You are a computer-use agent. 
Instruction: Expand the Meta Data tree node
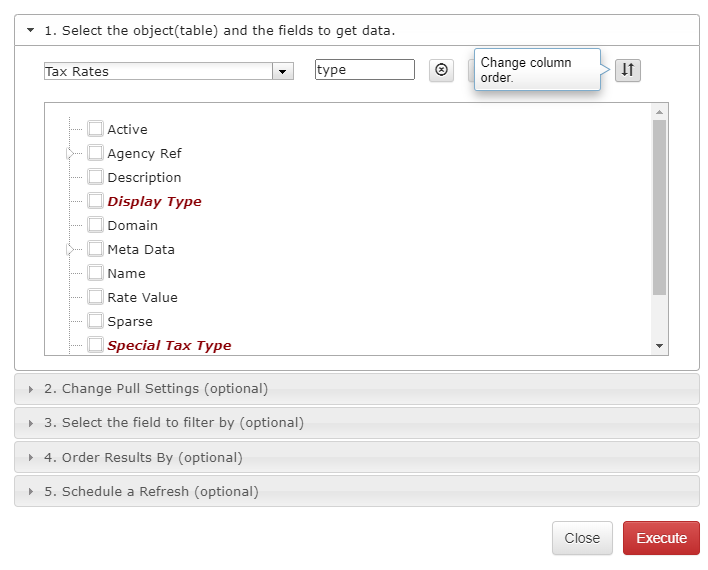[70, 249]
